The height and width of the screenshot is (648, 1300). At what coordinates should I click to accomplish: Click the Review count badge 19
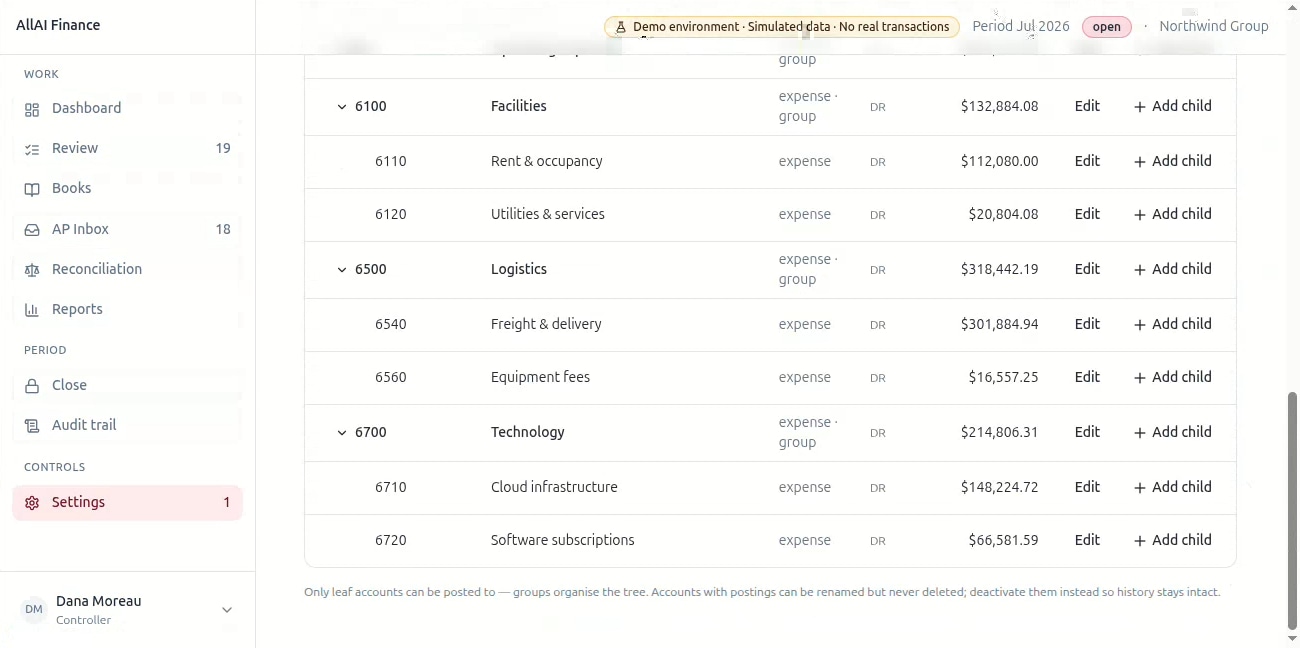(223, 148)
